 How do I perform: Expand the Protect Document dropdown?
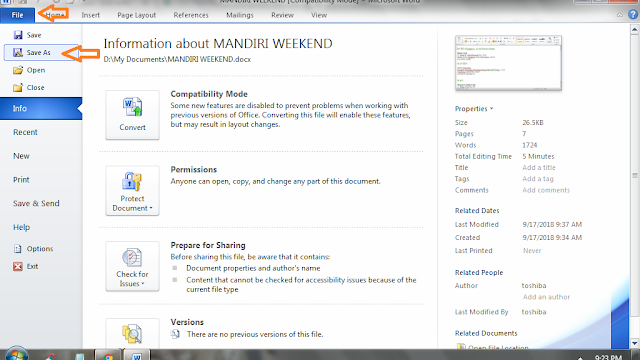click(132, 191)
